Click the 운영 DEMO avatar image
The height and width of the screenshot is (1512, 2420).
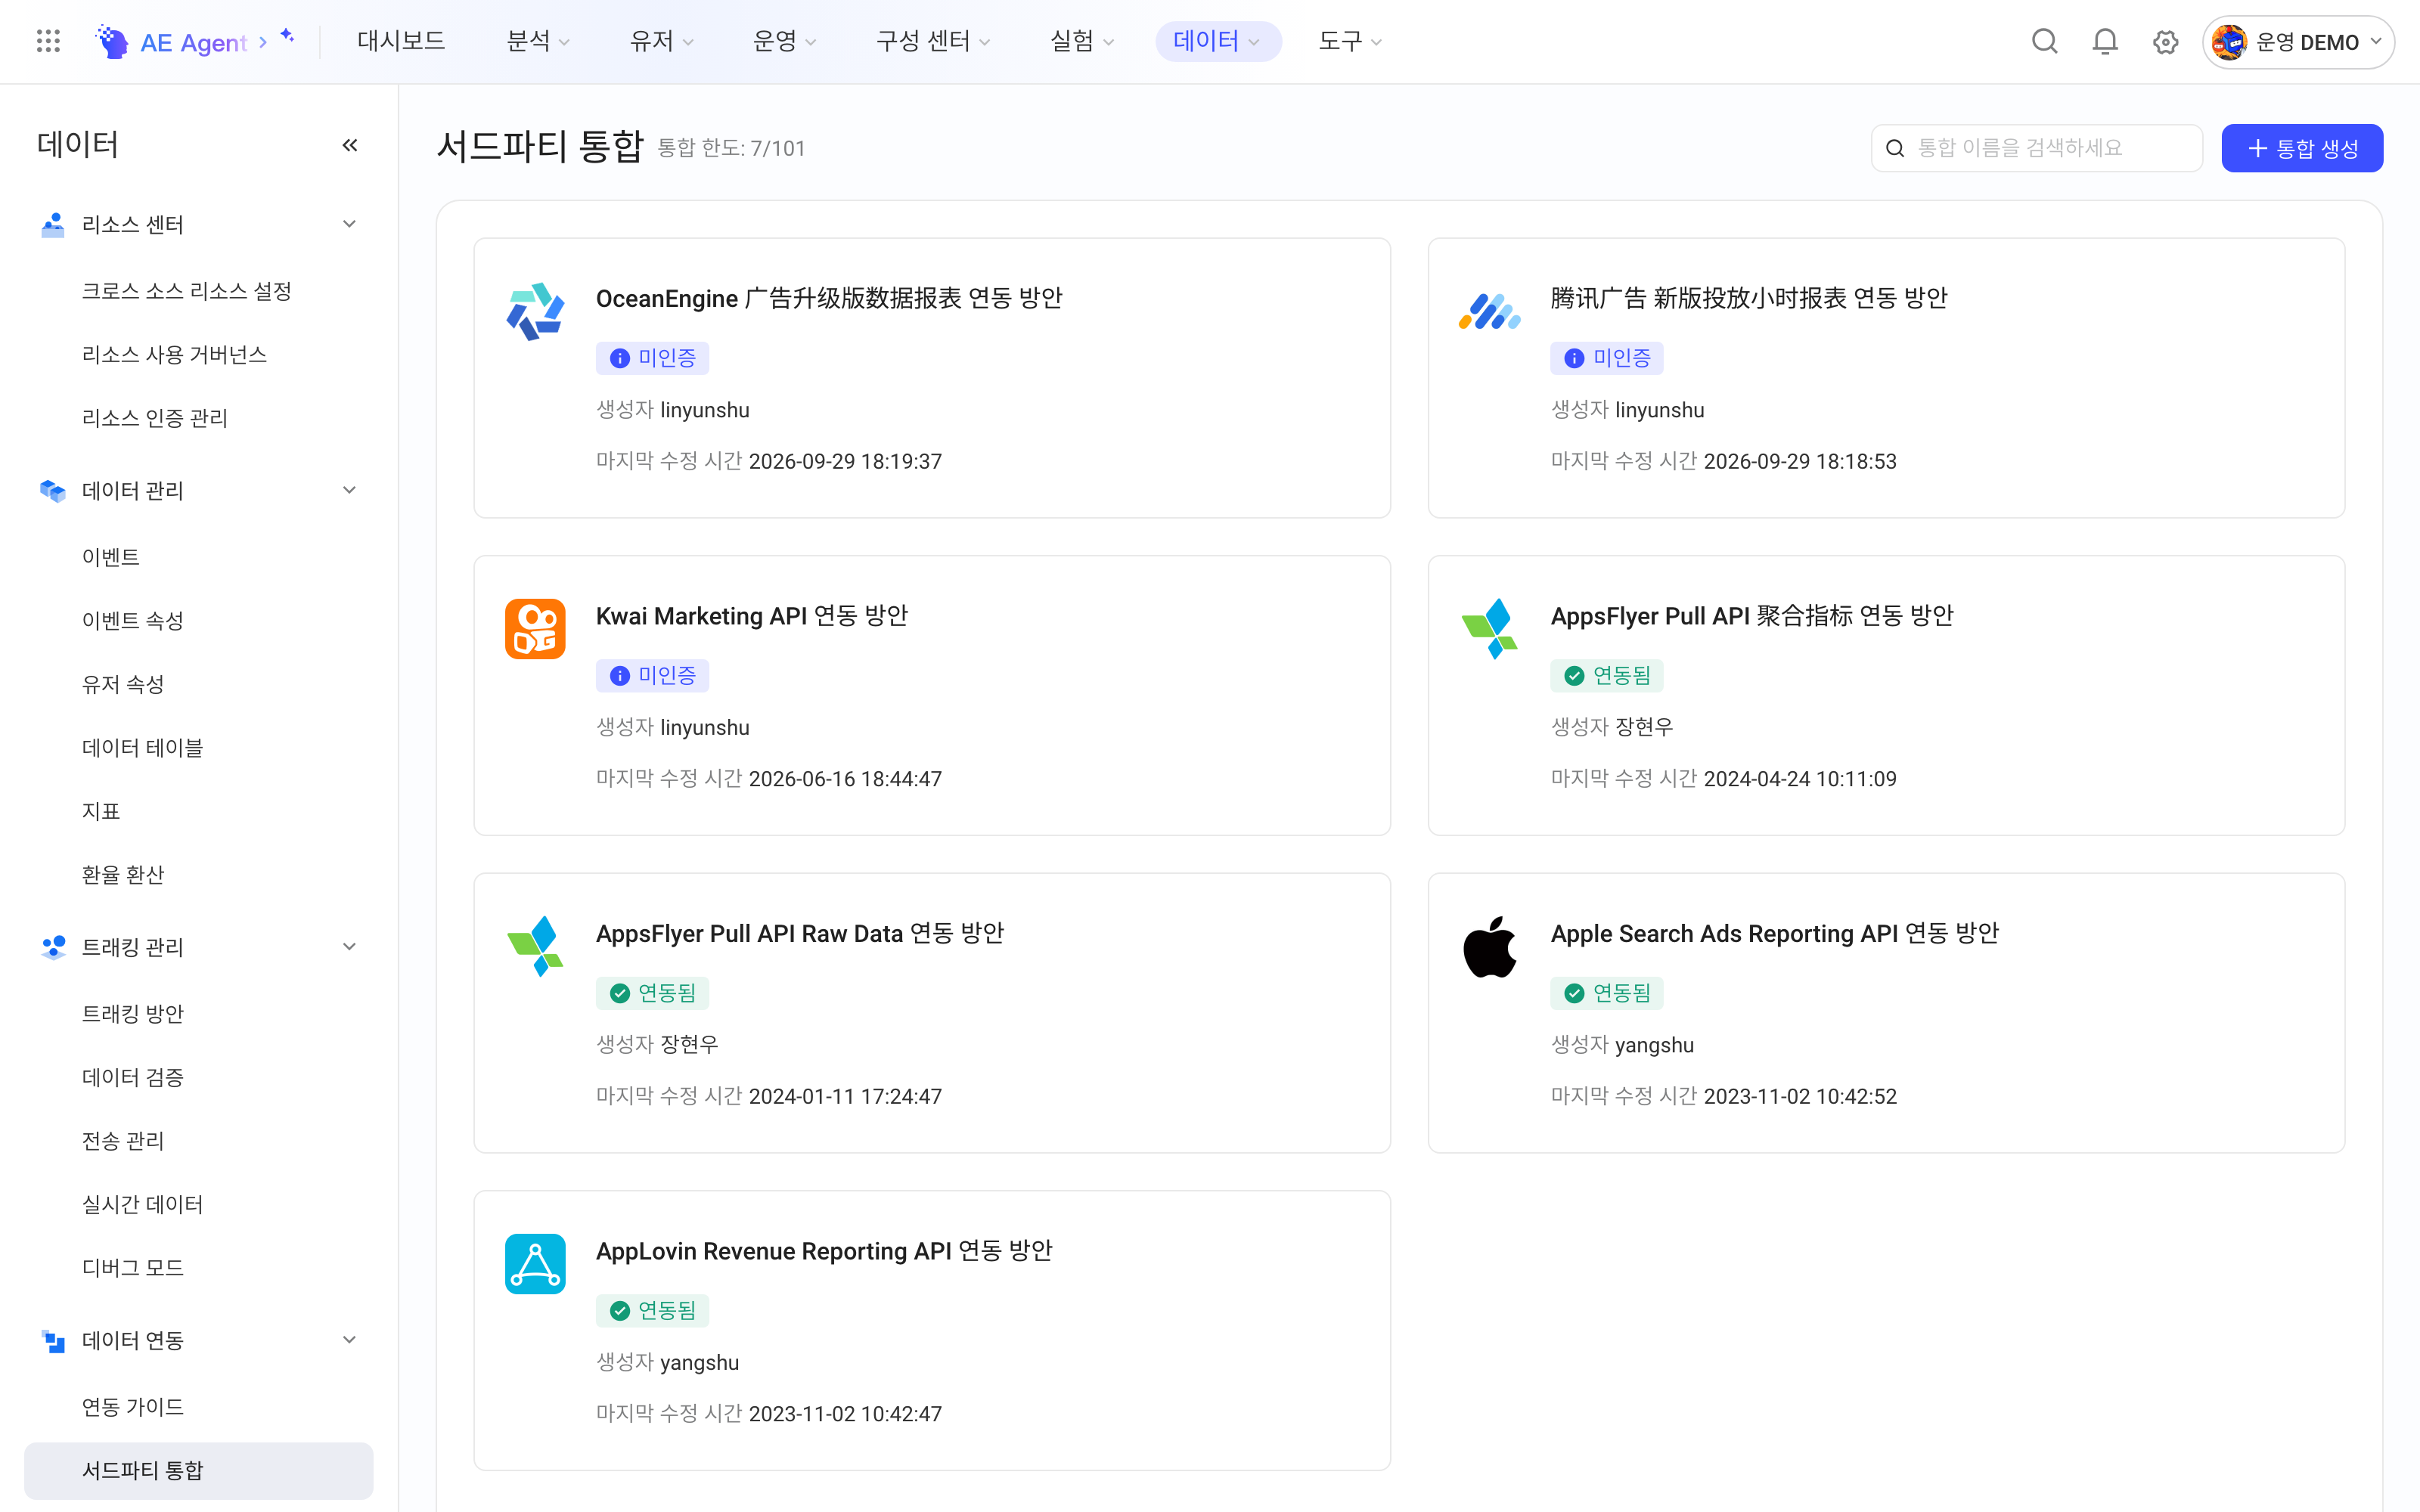click(x=2229, y=42)
